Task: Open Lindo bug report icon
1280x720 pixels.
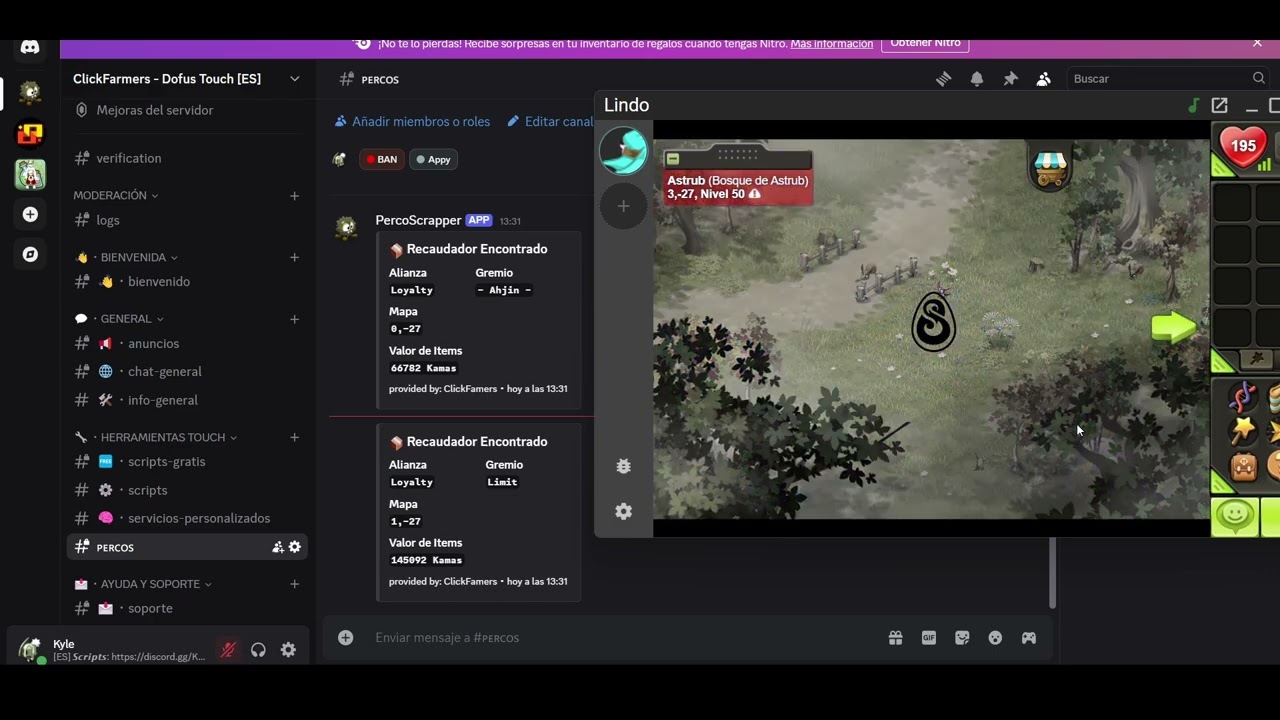Action: (x=623, y=466)
